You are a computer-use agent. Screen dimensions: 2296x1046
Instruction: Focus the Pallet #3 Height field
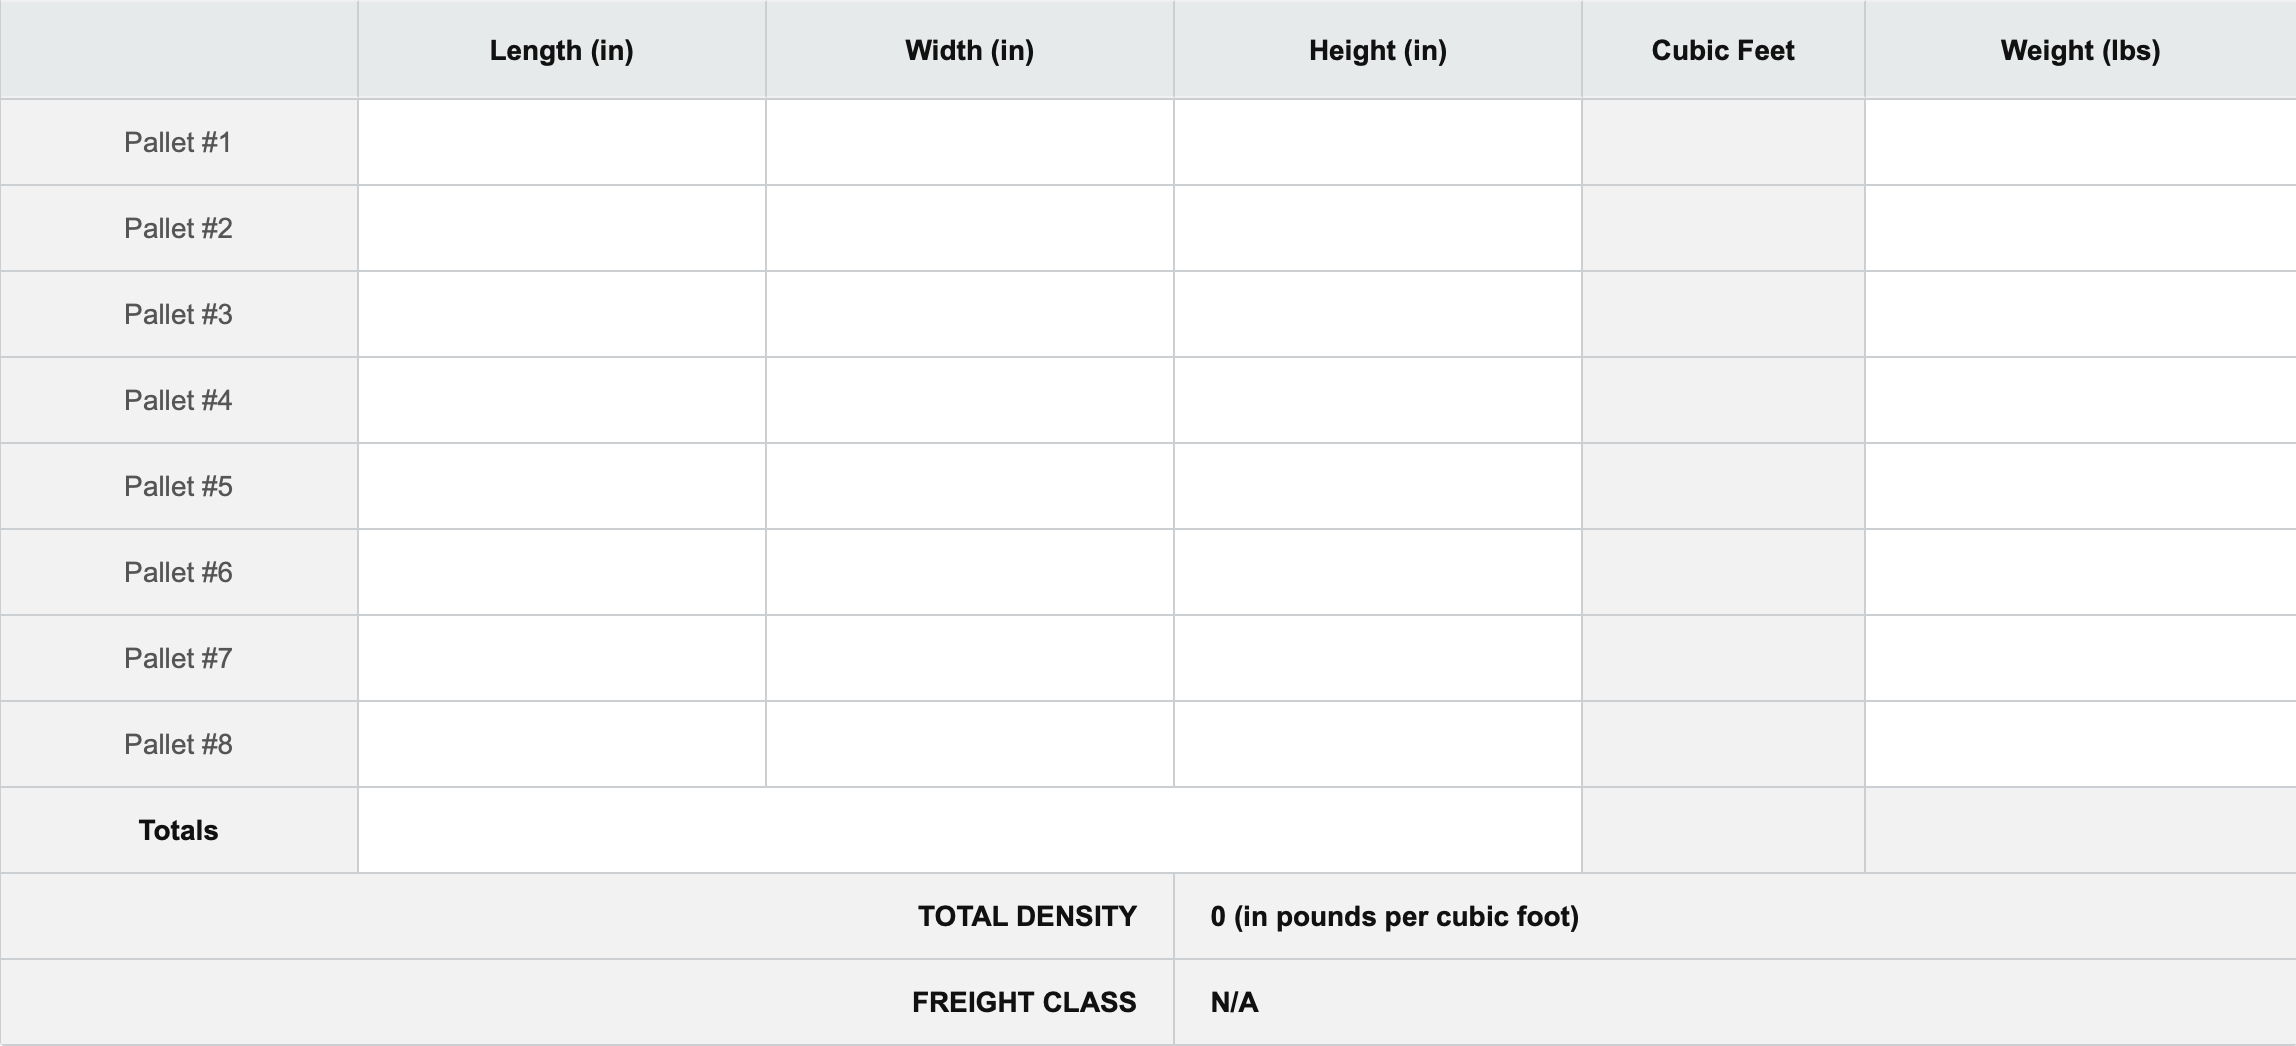[1377, 314]
